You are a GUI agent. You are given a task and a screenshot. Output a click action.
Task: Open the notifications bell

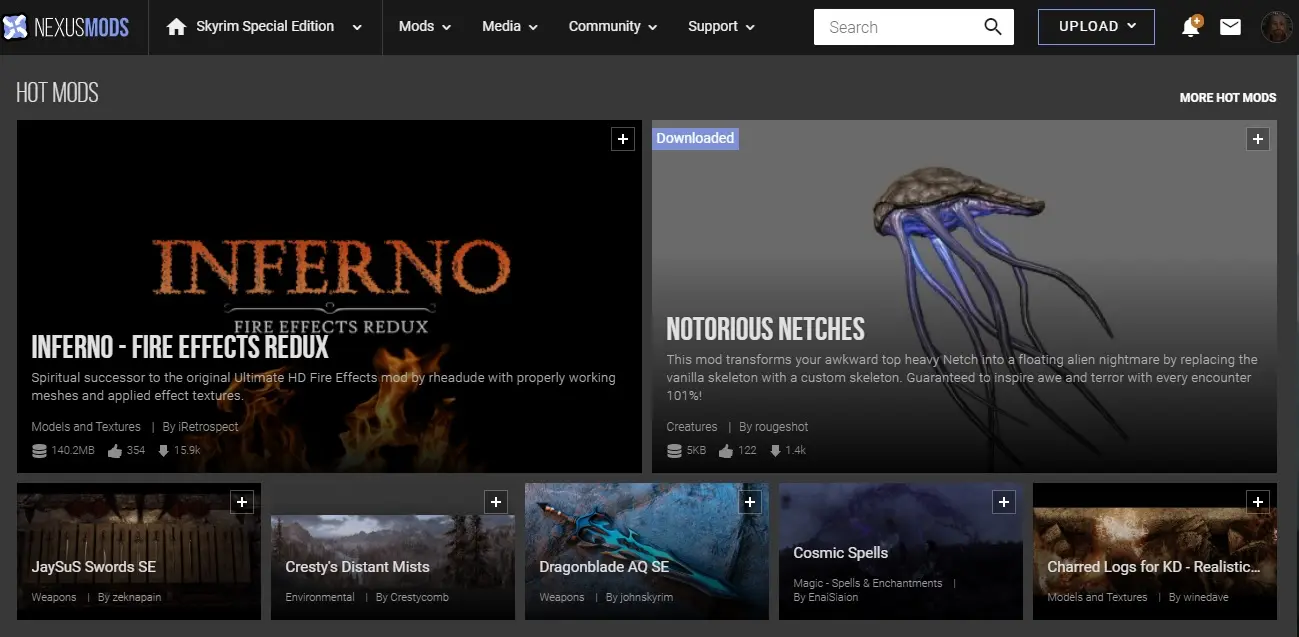tap(1191, 27)
